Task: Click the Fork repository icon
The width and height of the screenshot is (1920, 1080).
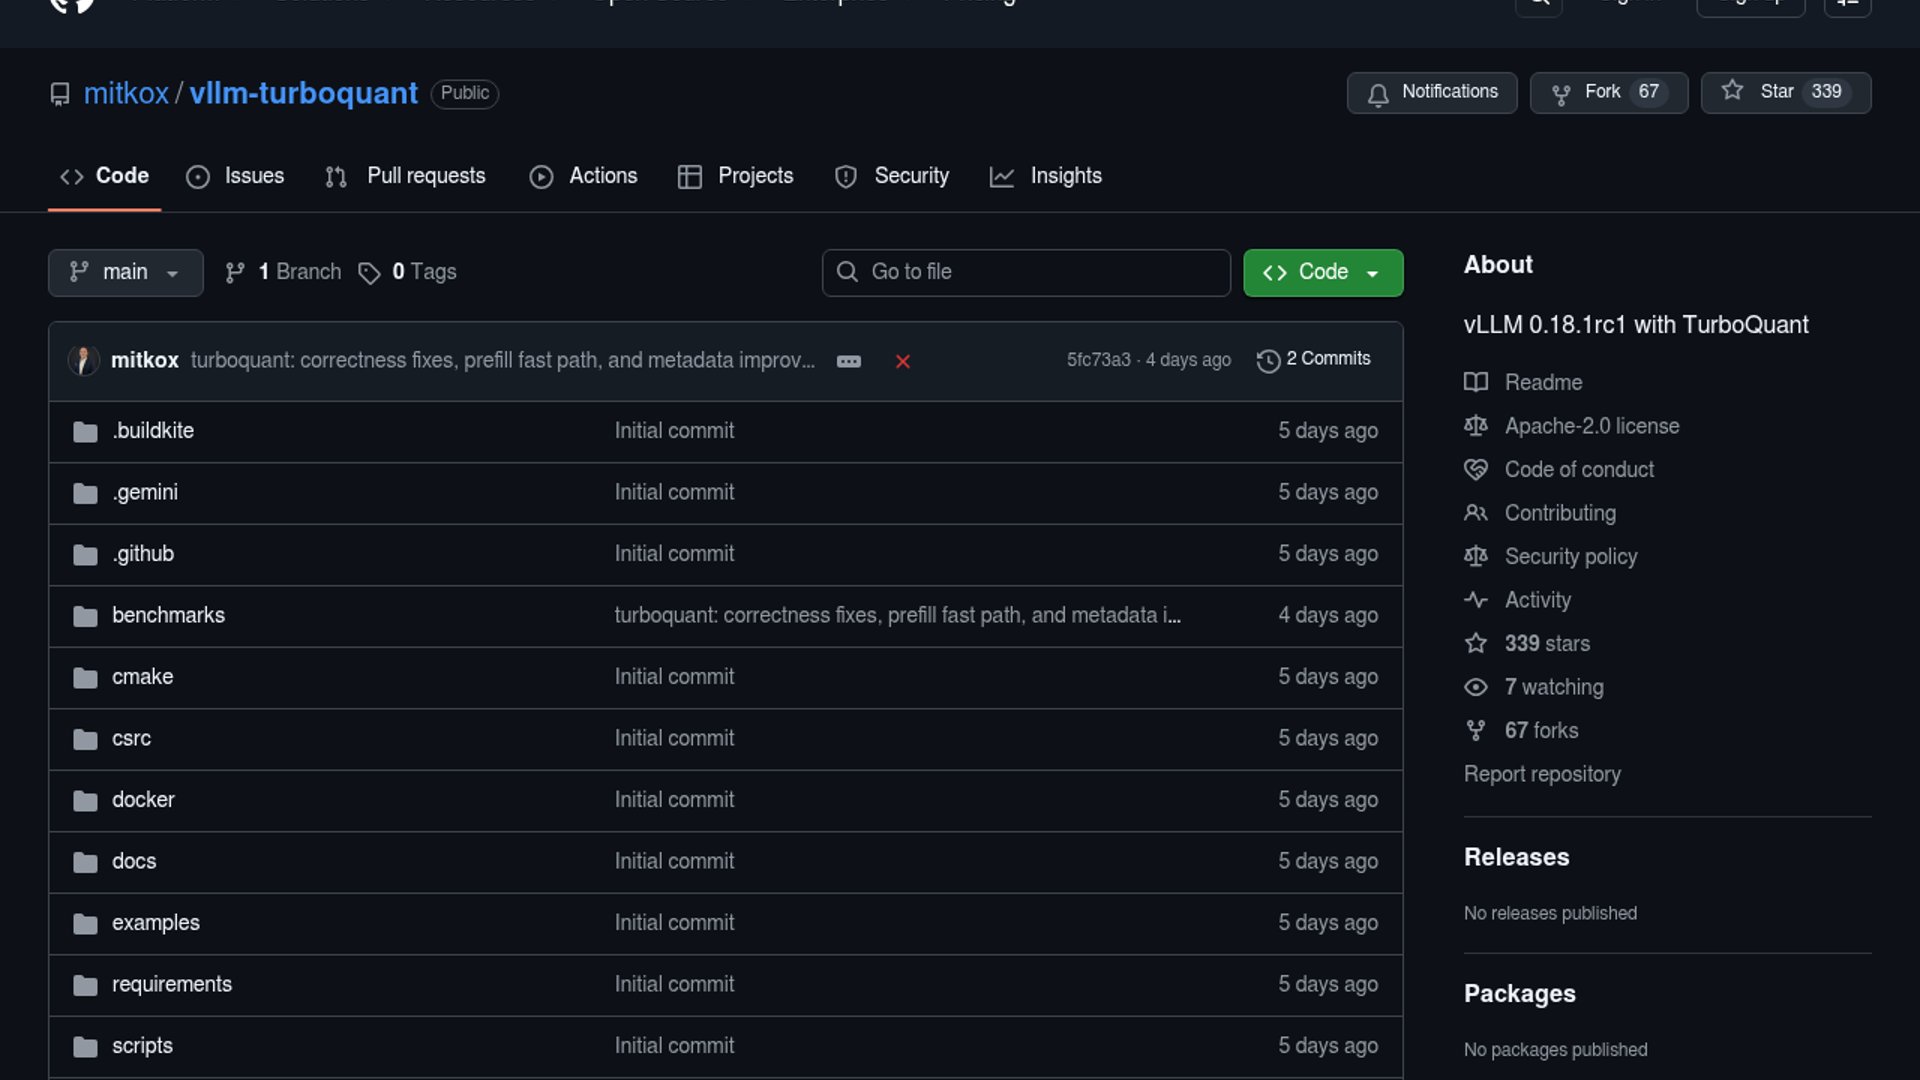Action: pyautogui.click(x=1560, y=94)
